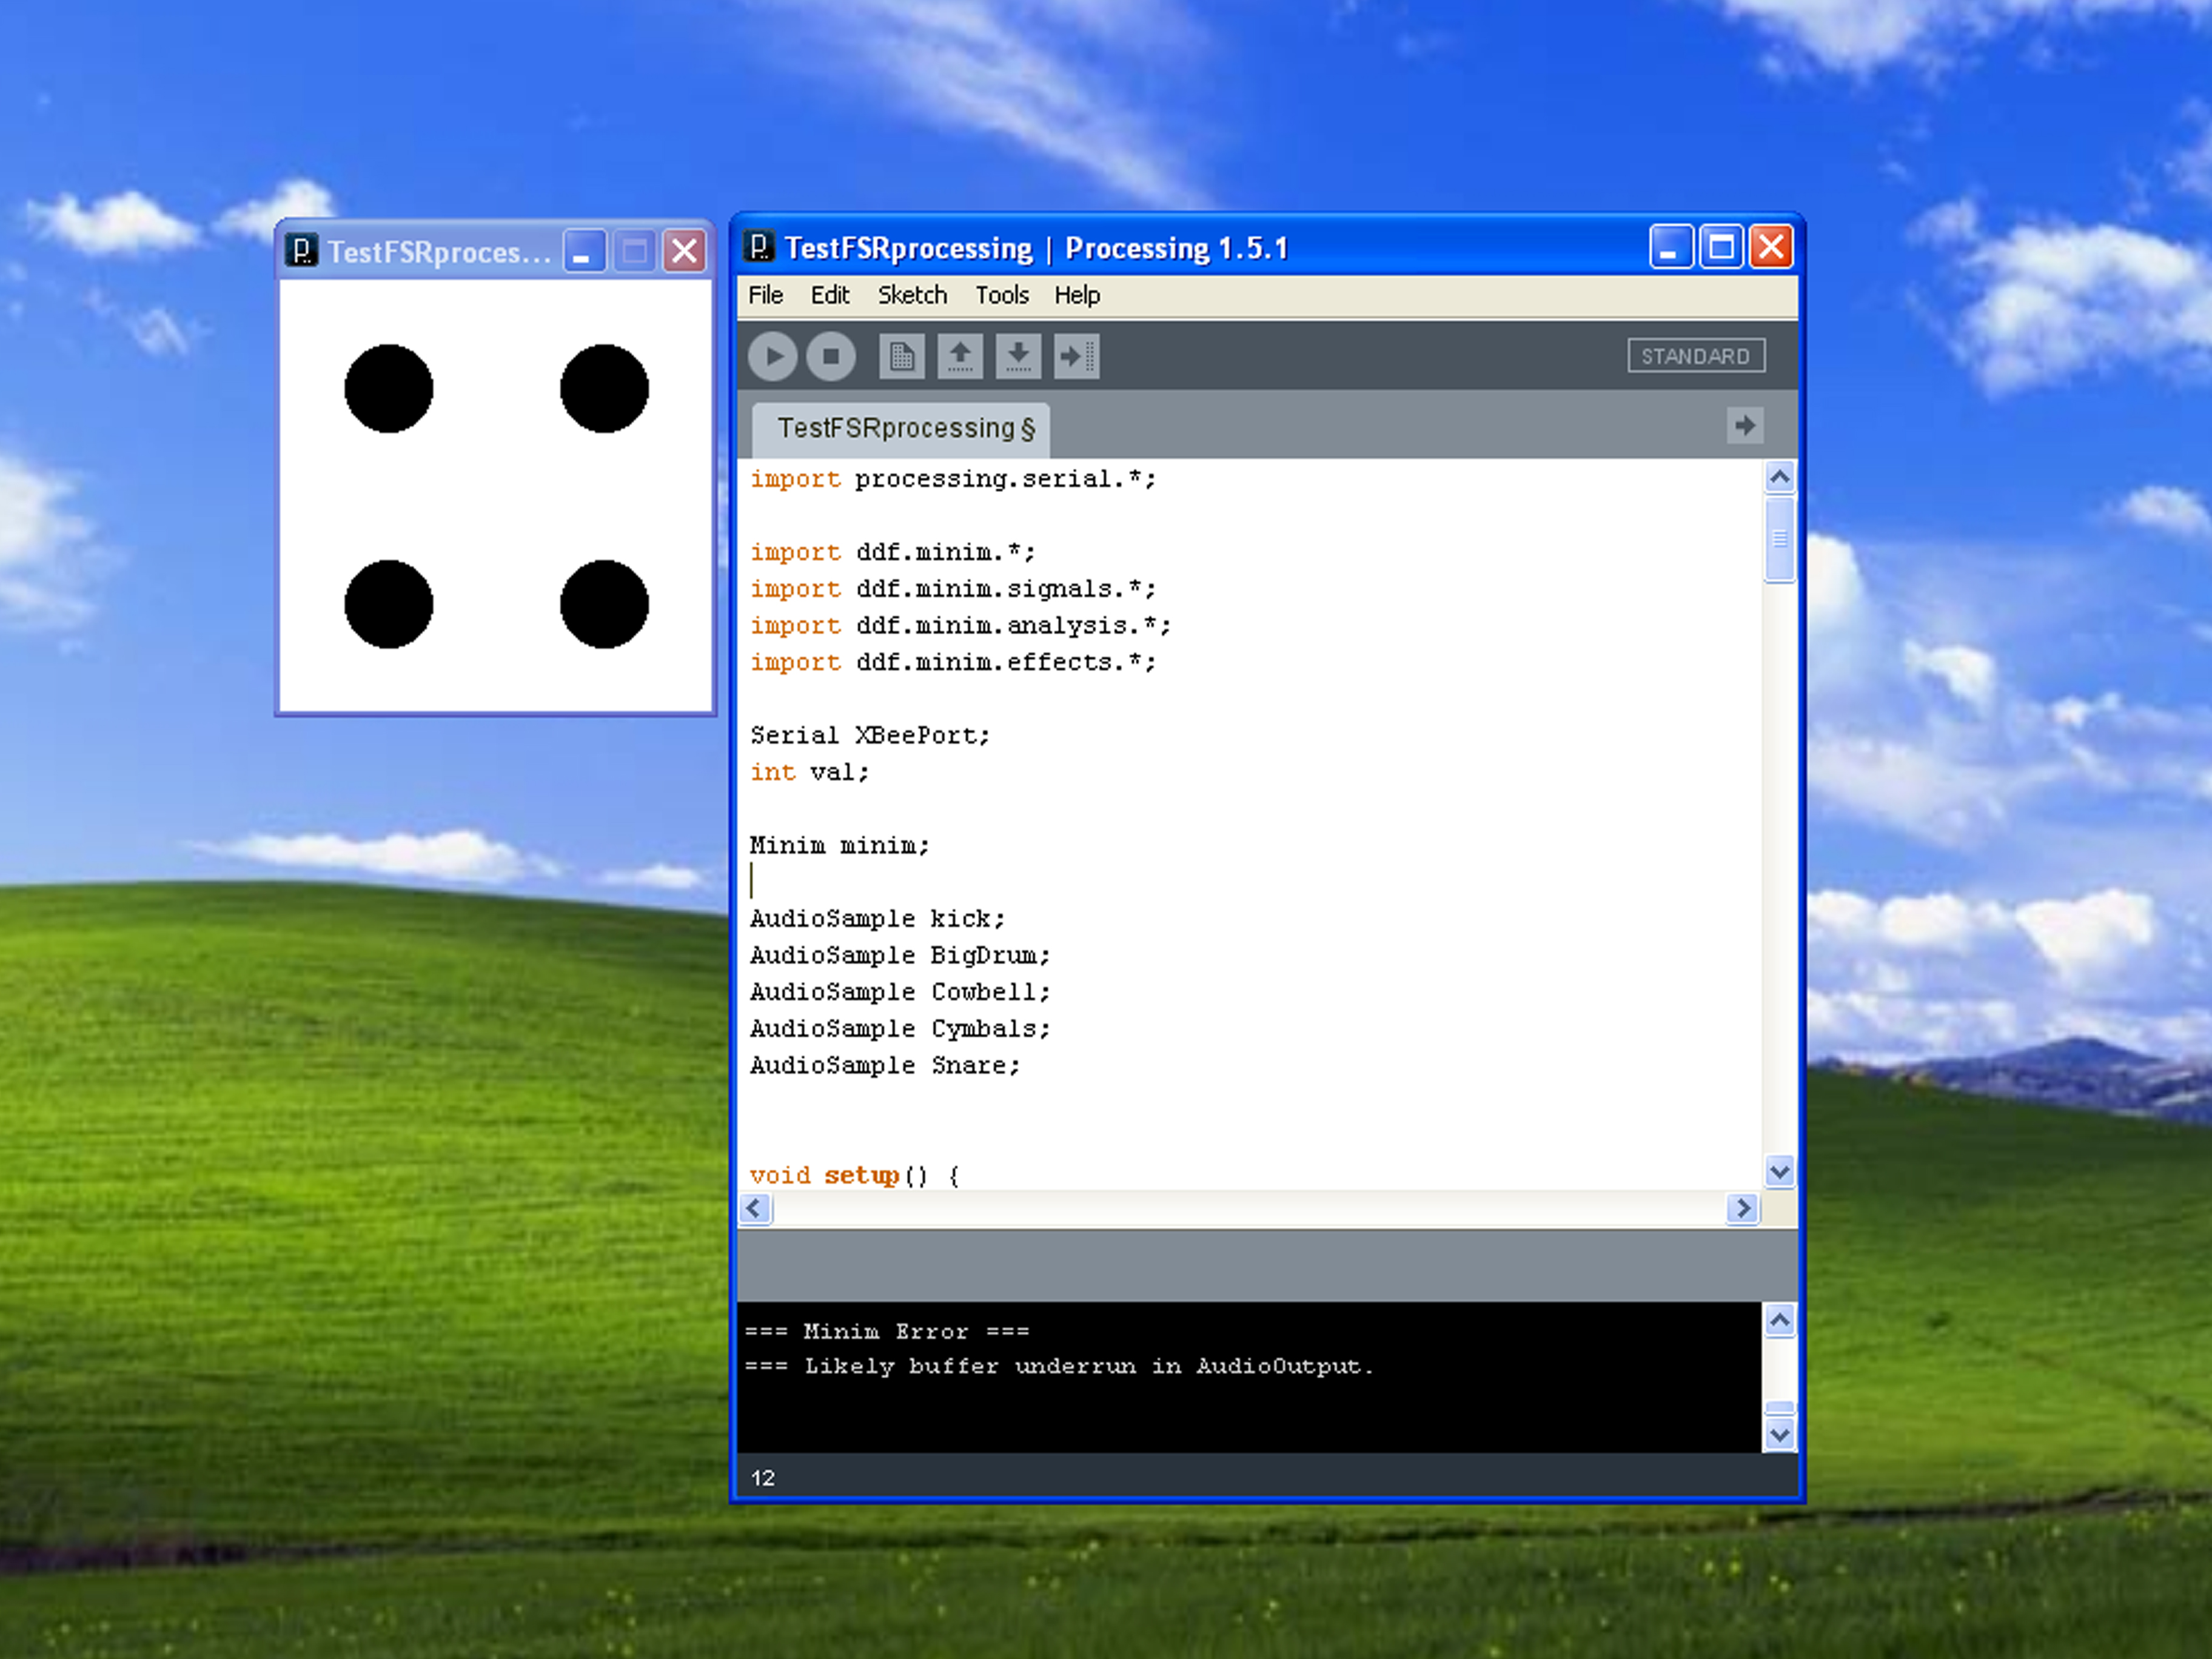Click console scrollbar down arrow
The width and height of the screenshot is (2212, 1659).
[x=1779, y=1435]
